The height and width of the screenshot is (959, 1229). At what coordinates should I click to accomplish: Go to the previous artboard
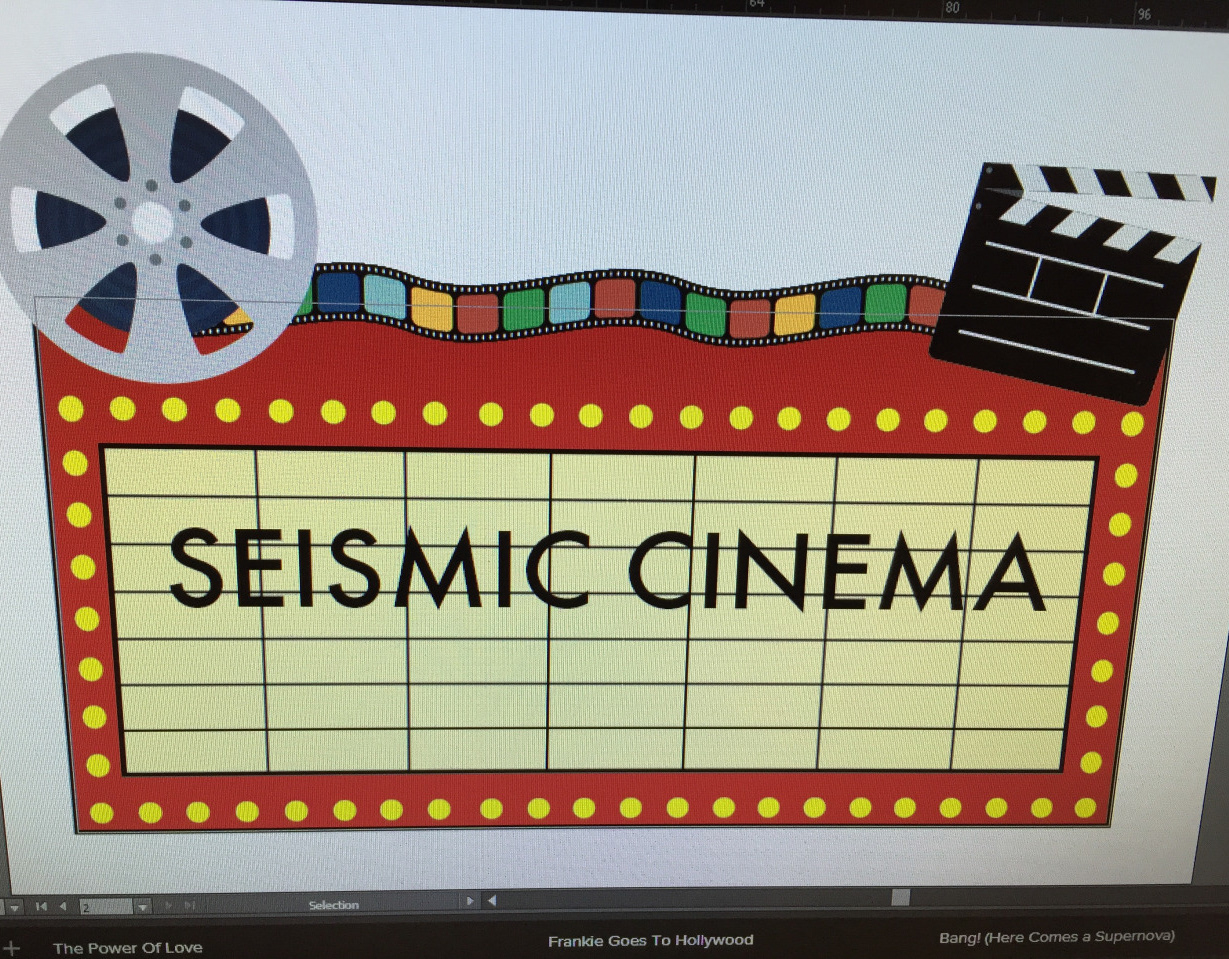pyautogui.click(x=62, y=906)
